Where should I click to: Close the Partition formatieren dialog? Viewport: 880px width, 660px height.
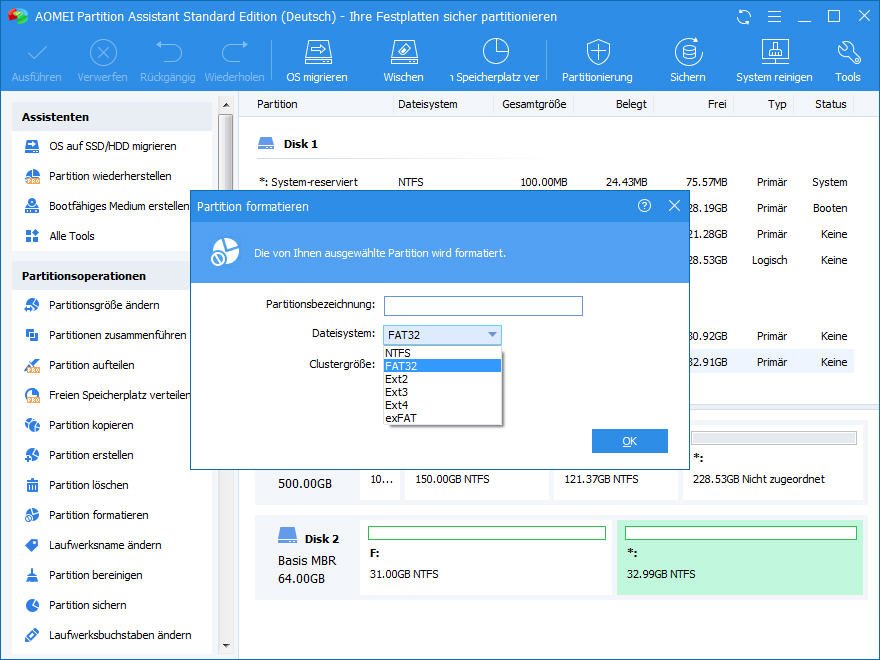674,206
